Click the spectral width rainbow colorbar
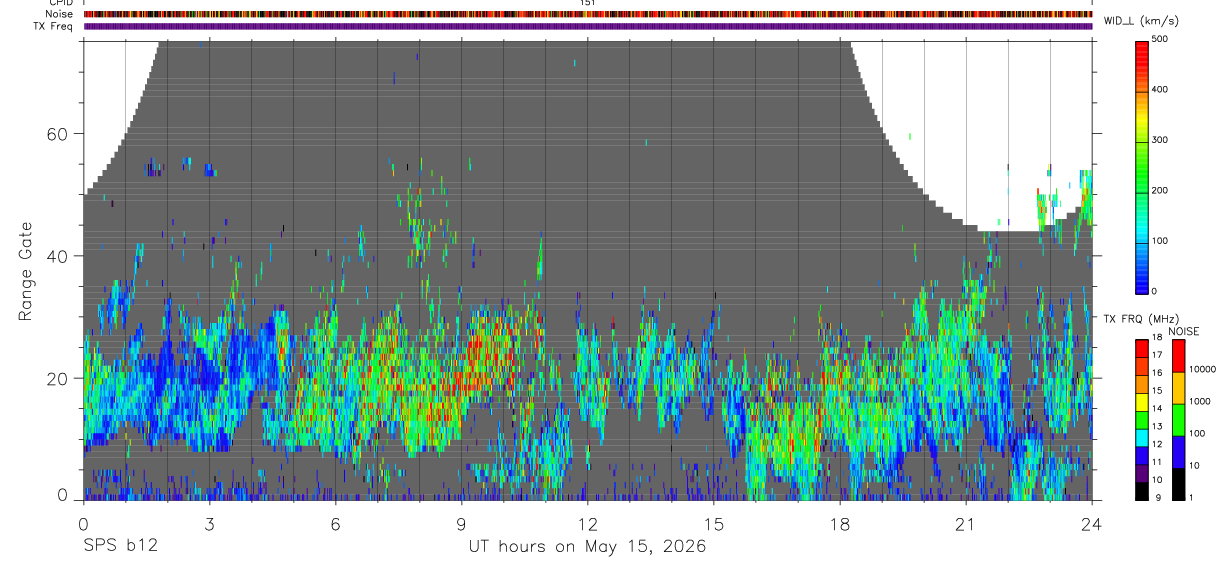Image resolution: width=1228 pixels, height=567 pixels. tap(1143, 166)
